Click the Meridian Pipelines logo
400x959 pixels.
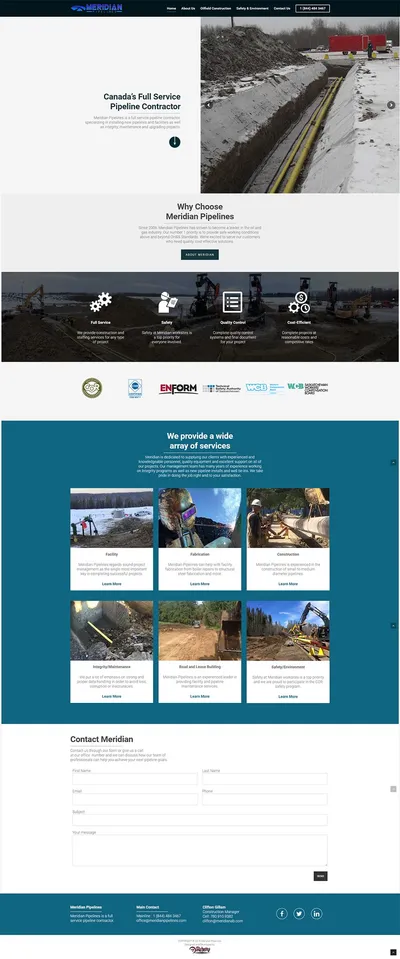[97, 8]
